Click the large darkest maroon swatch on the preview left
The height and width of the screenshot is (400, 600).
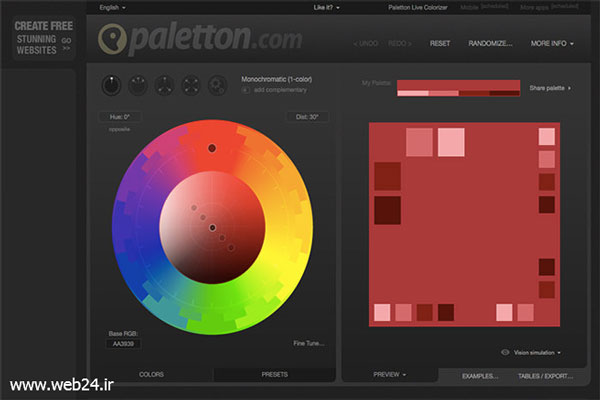click(x=387, y=210)
